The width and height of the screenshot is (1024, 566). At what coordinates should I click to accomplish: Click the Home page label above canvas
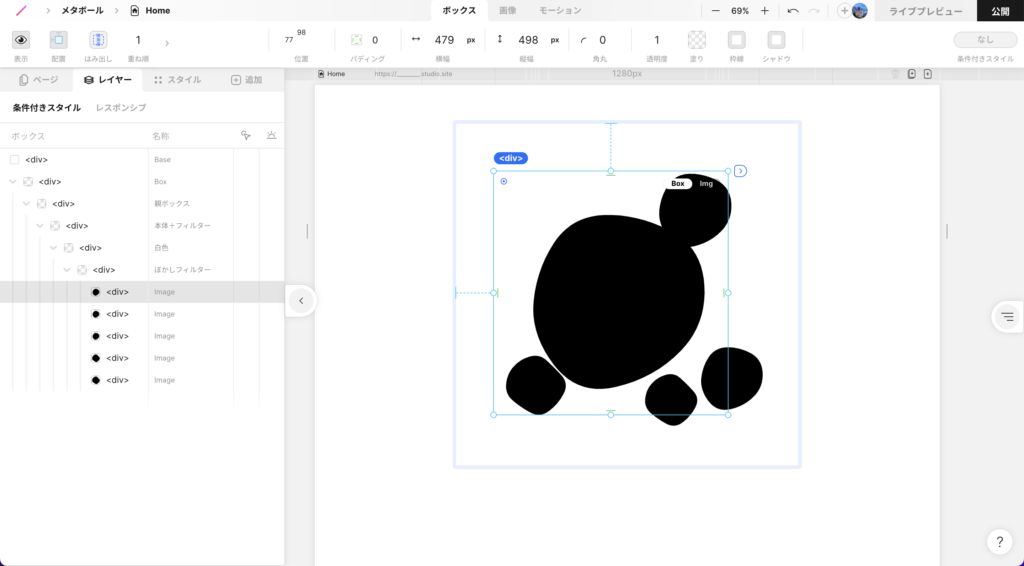[331, 74]
